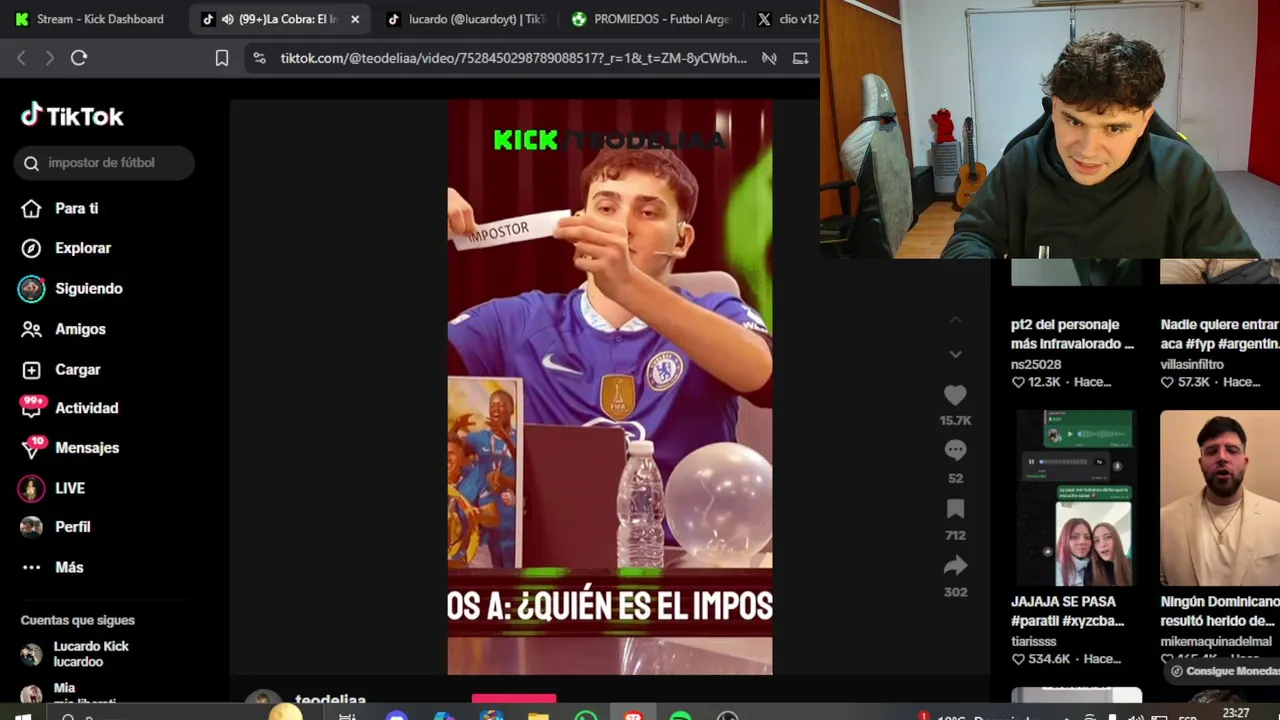Click the search field impostor de fútbol
Screen dimensions: 1280x720
pos(104,163)
